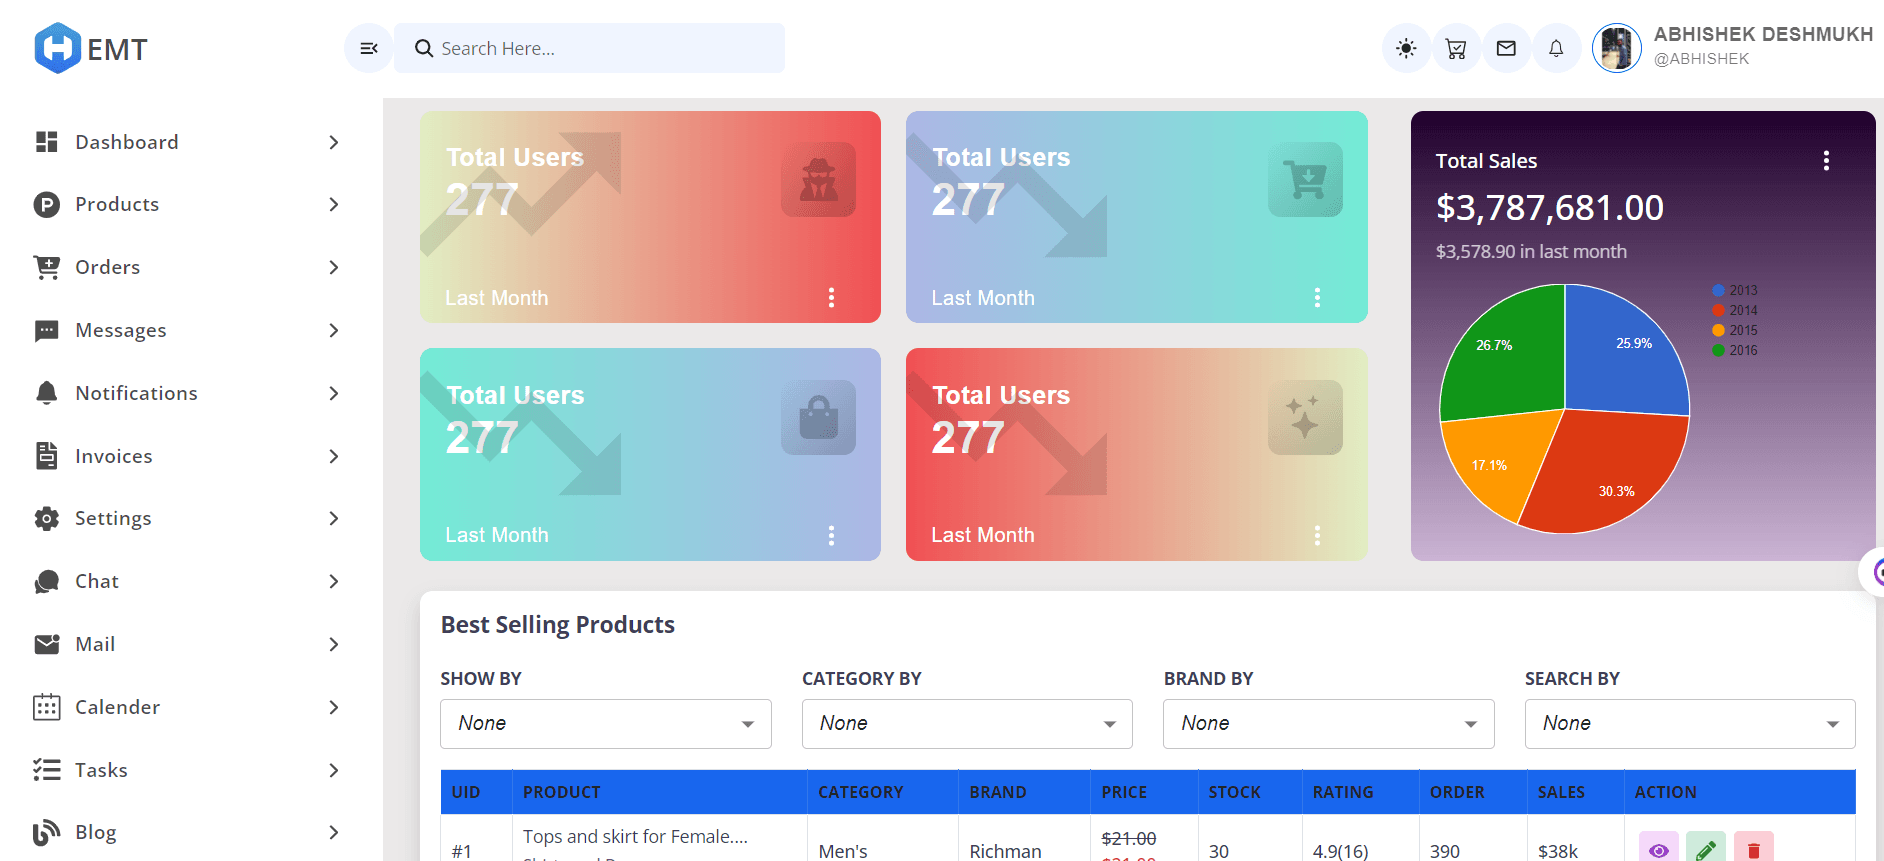The height and width of the screenshot is (861, 1884).
Task: Open the CATEGORY BY dropdown
Action: (x=967, y=724)
